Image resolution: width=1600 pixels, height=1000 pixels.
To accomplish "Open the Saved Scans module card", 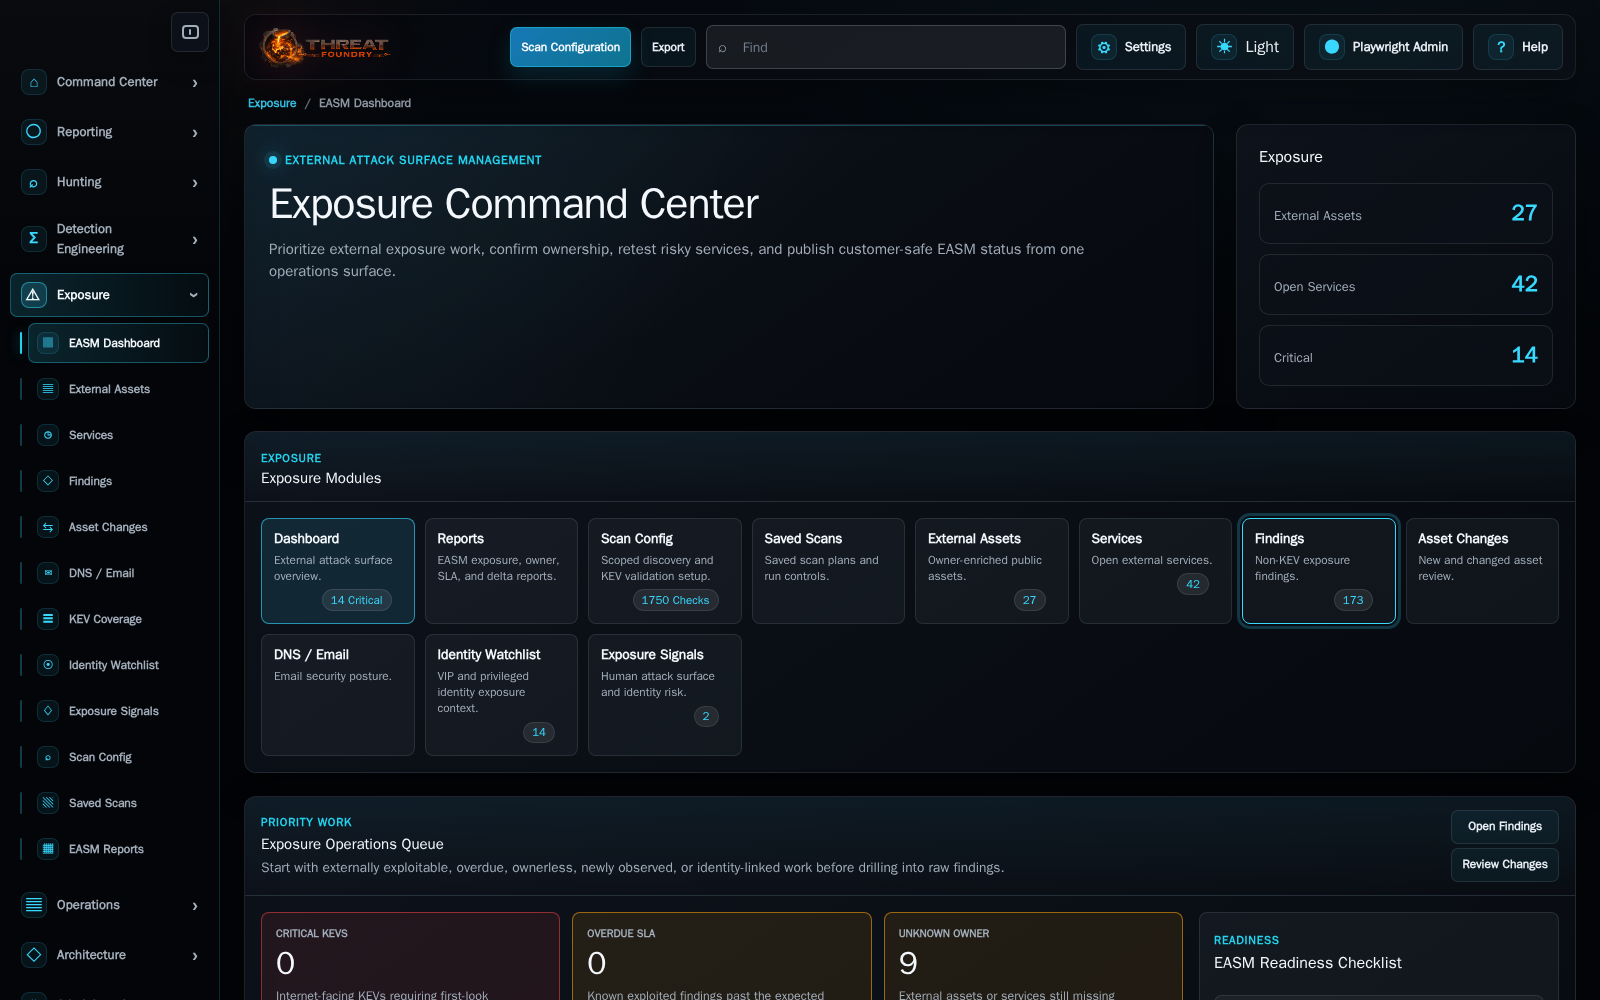I will coord(828,571).
